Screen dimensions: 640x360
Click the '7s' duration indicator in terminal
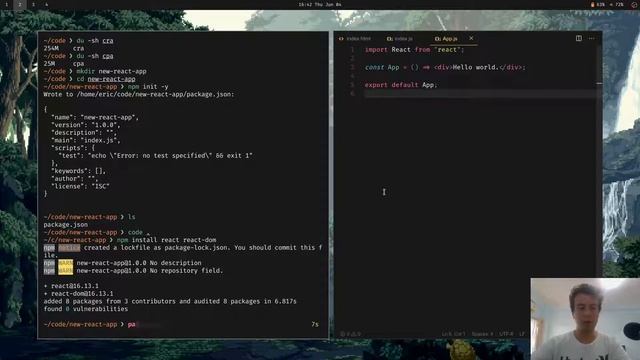point(315,324)
